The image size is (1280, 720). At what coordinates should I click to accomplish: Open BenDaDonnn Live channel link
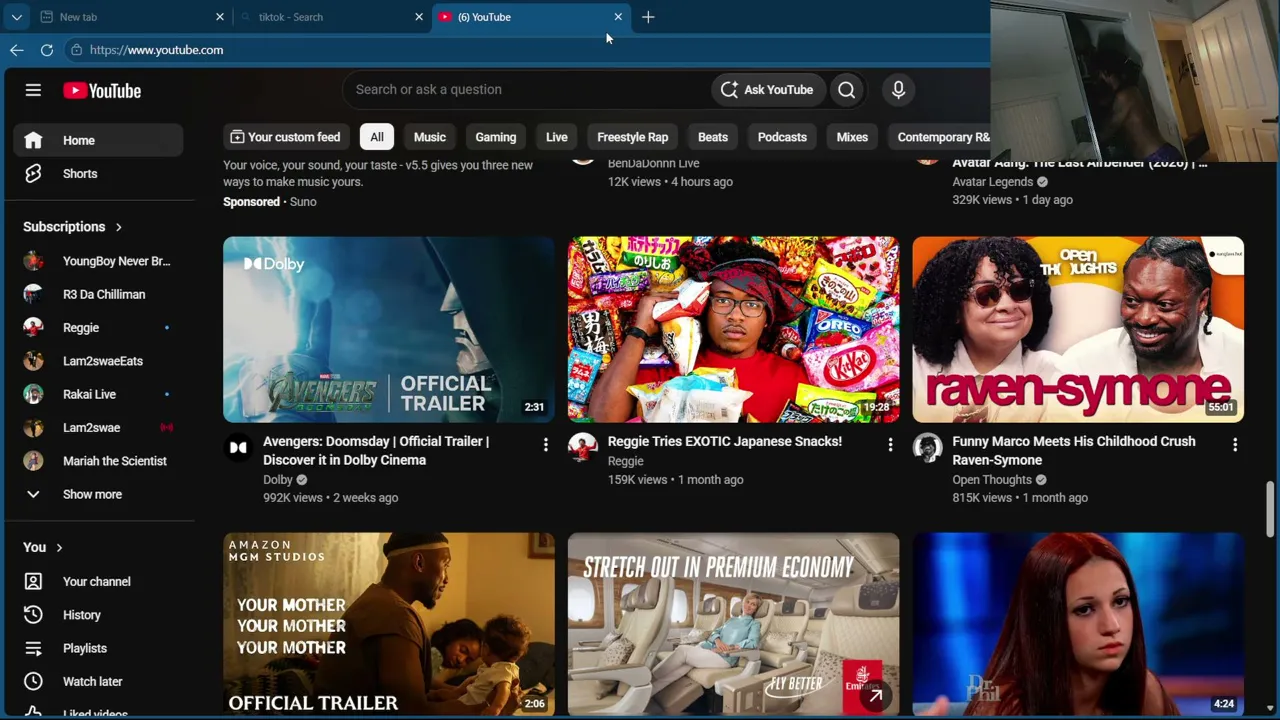coord(654,163)
